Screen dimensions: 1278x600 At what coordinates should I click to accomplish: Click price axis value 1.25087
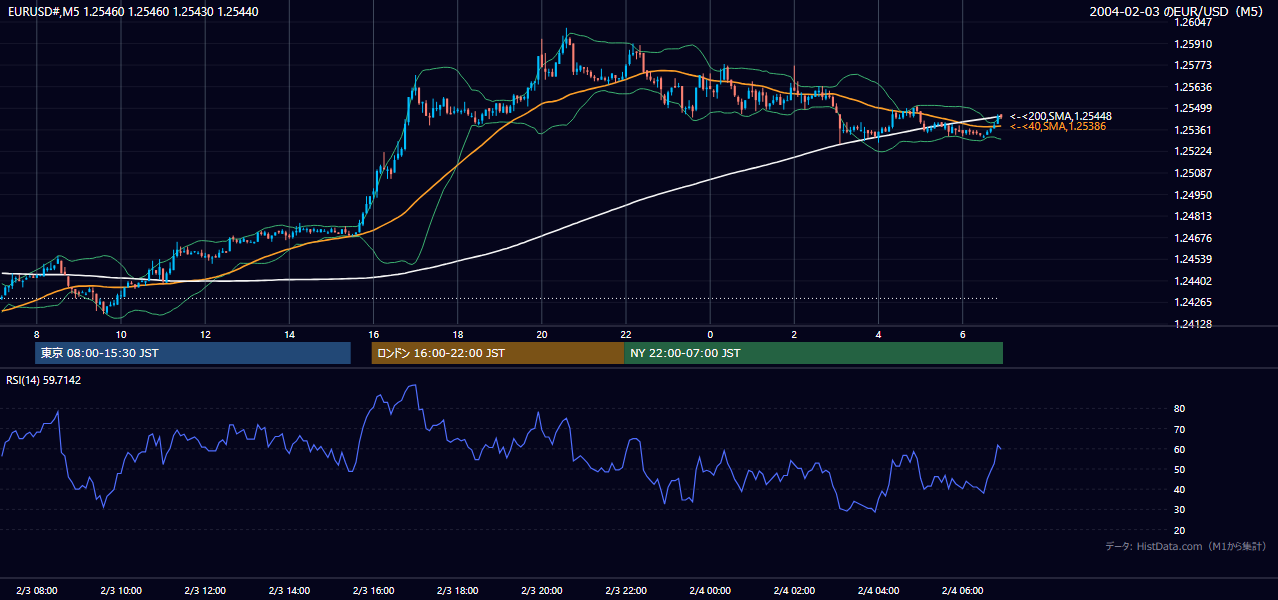(x=1194, y=173)
